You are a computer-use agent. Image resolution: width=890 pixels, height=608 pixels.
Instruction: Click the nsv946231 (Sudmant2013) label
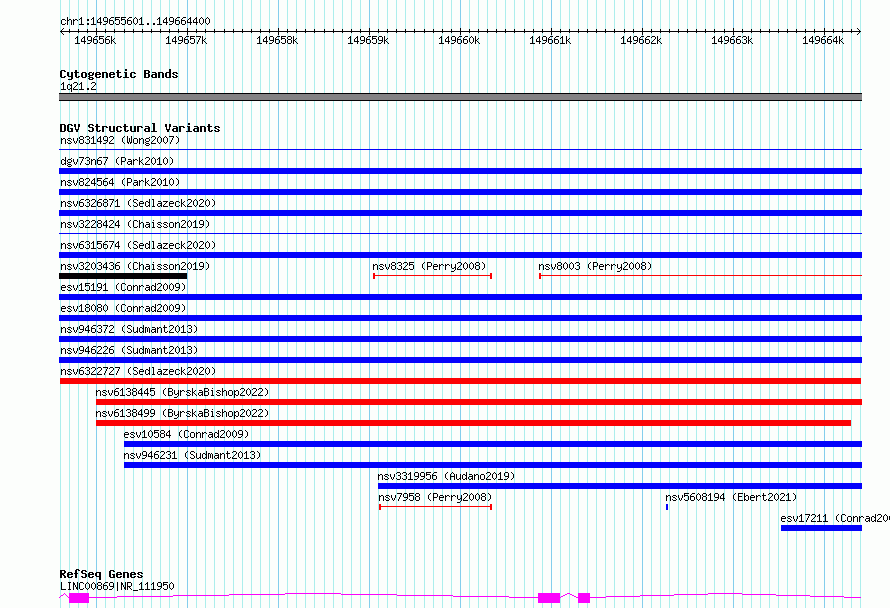[x=192, y=455]
